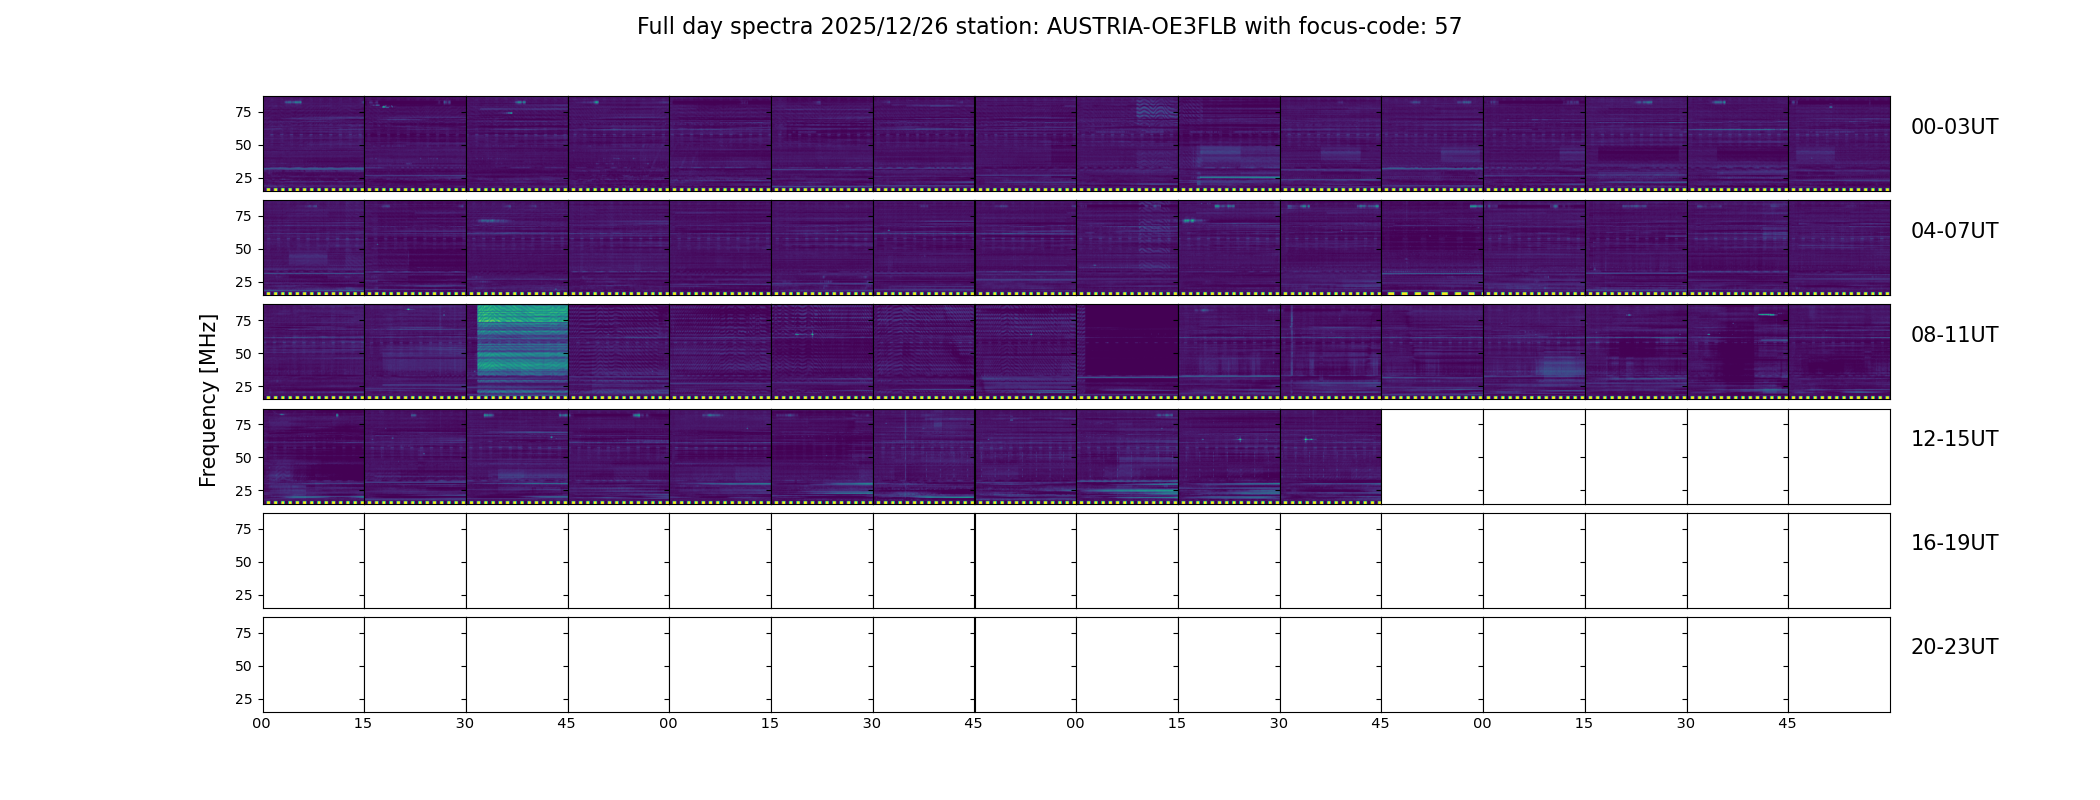Click the plot title mentioning AUSTRIA-OE3FLB

[x=1049, y=27]
